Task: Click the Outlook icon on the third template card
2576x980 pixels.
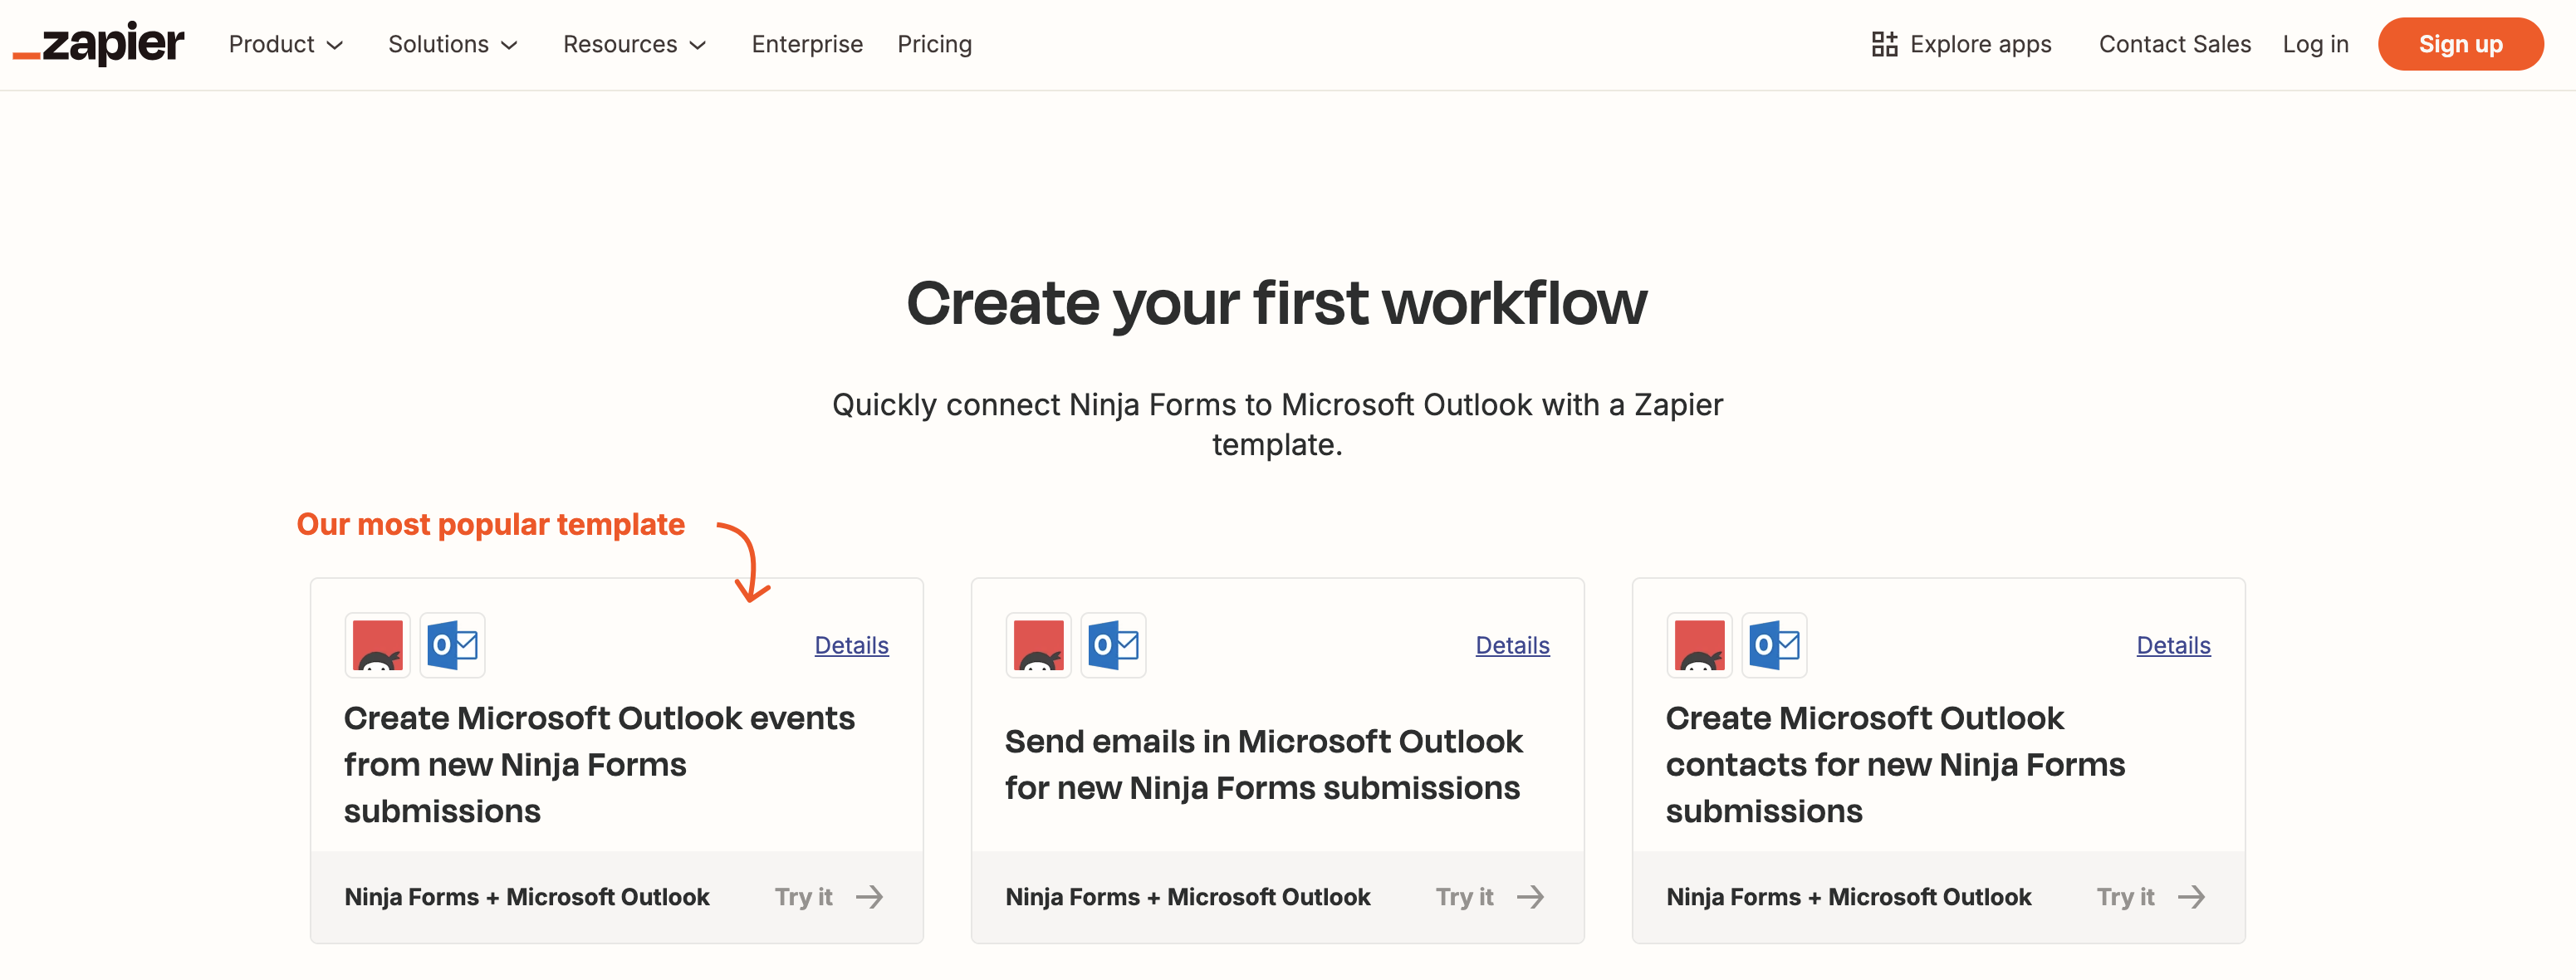Action: pyautogui.click(x=1774, y=645)
